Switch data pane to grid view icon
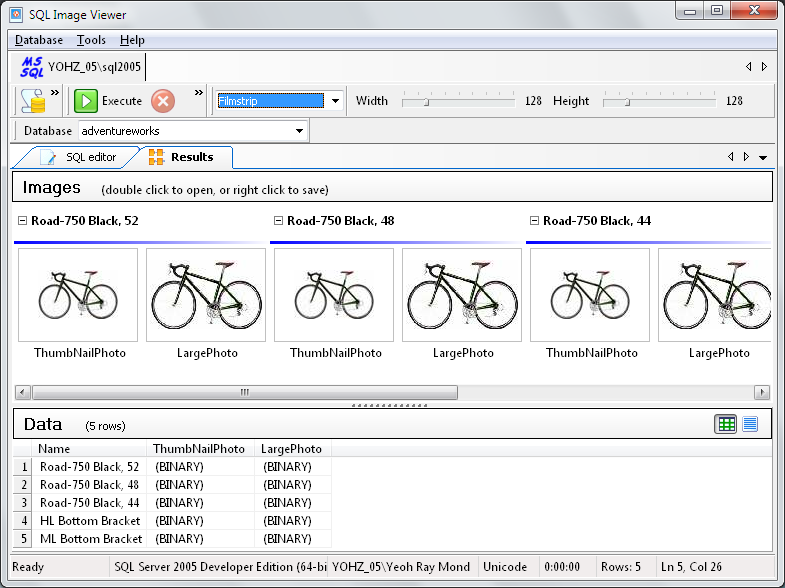The width and height of the screenshot is (785, 588). [x=726, y=424]
